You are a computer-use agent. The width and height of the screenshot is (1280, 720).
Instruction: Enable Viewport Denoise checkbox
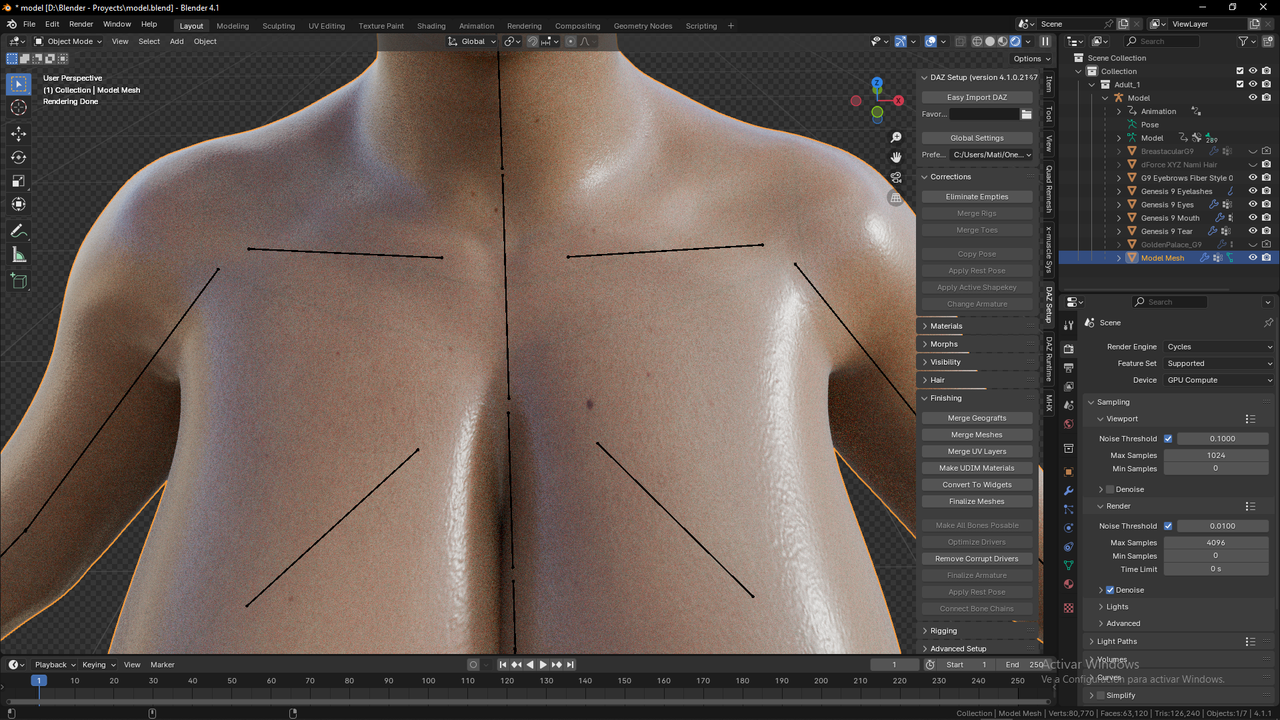tap(1109, 489)
